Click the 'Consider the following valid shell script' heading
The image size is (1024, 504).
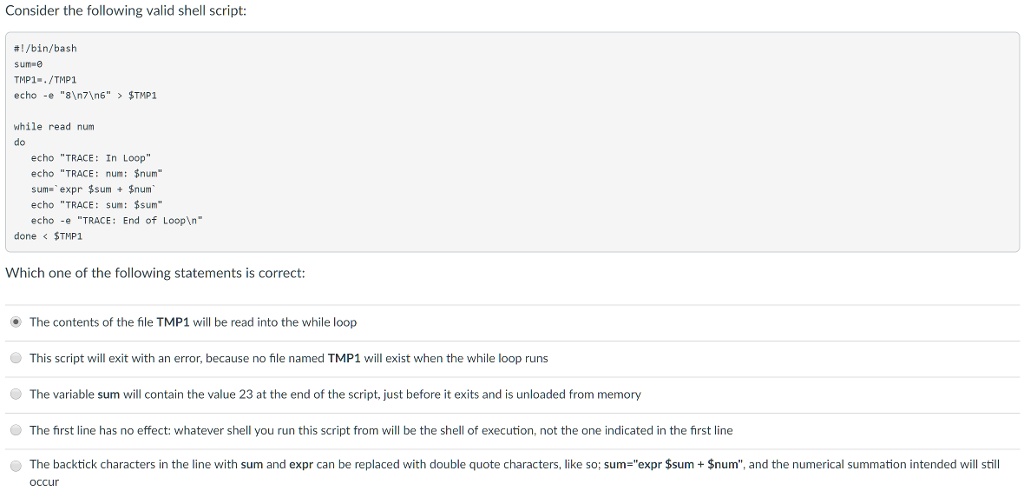(125, 11)
